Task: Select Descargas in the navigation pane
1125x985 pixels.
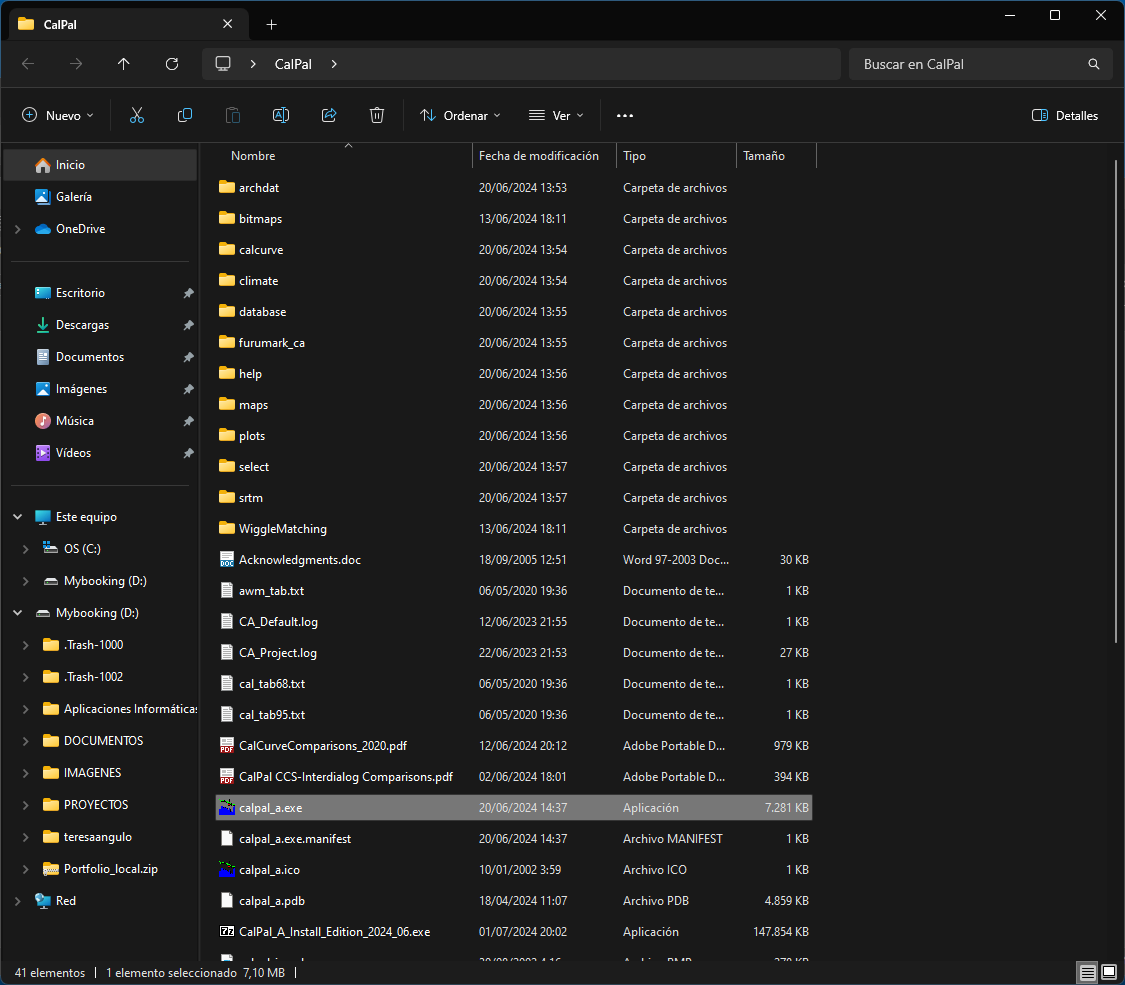Action: (x=82, y=325)
